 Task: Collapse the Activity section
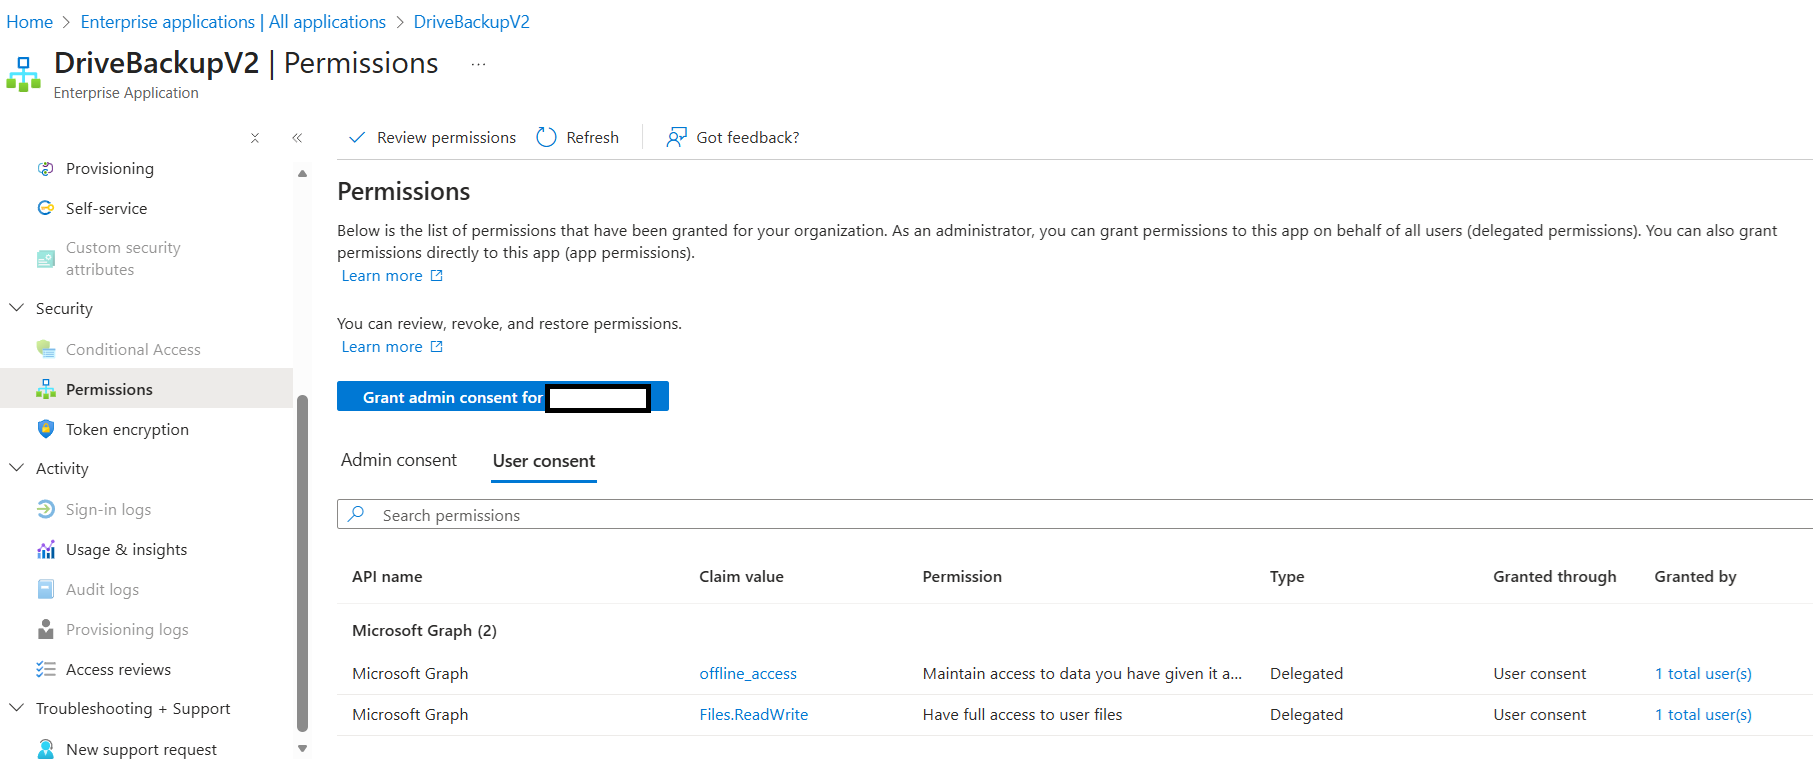[17, 468]
